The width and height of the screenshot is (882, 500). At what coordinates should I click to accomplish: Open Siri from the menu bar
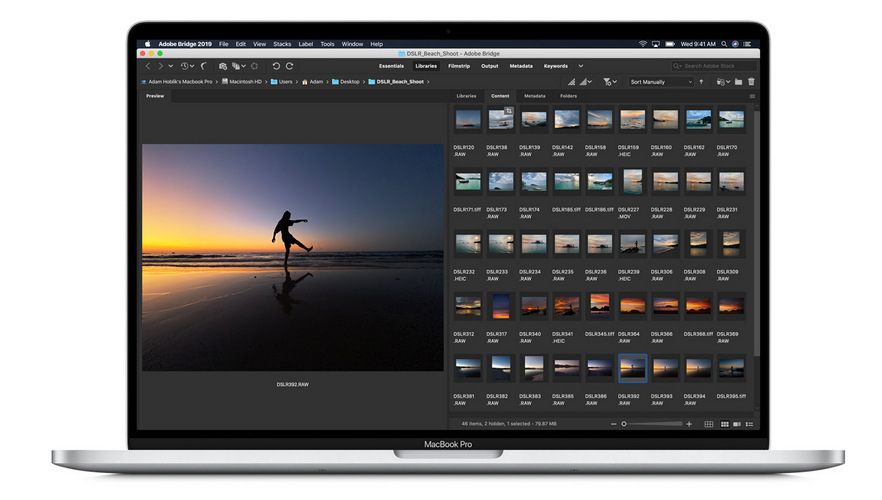click(x=735, y=44)
